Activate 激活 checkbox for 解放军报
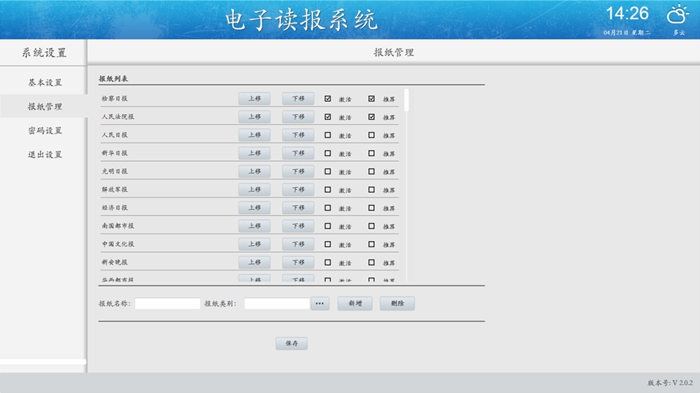This screenshot has height=393, width=700. (x=328, y=190)
